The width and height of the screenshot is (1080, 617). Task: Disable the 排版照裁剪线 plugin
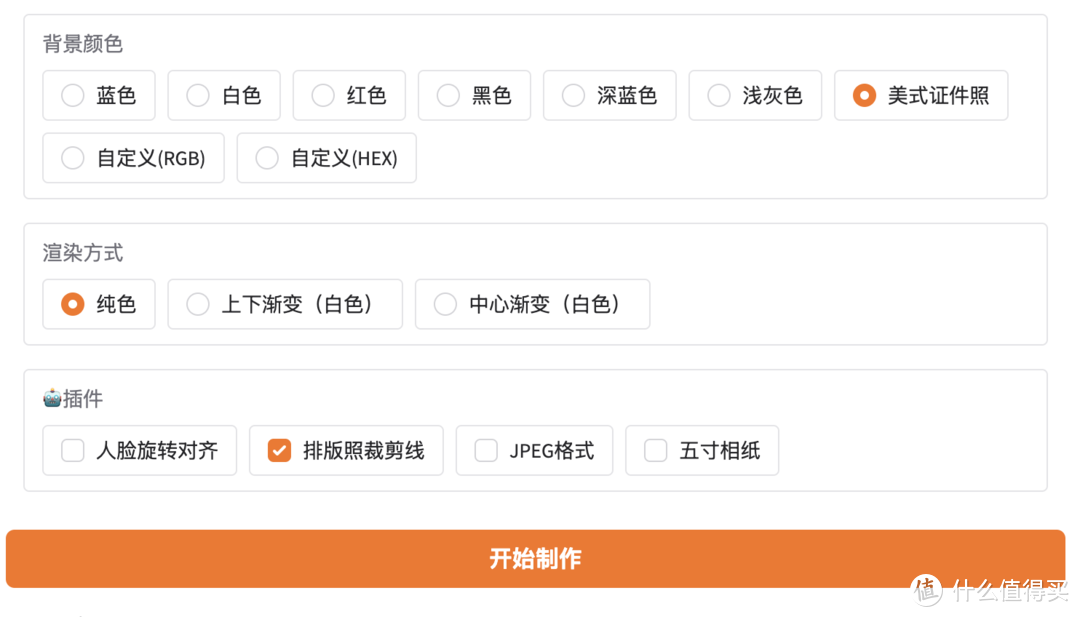(x=346, y=450)
